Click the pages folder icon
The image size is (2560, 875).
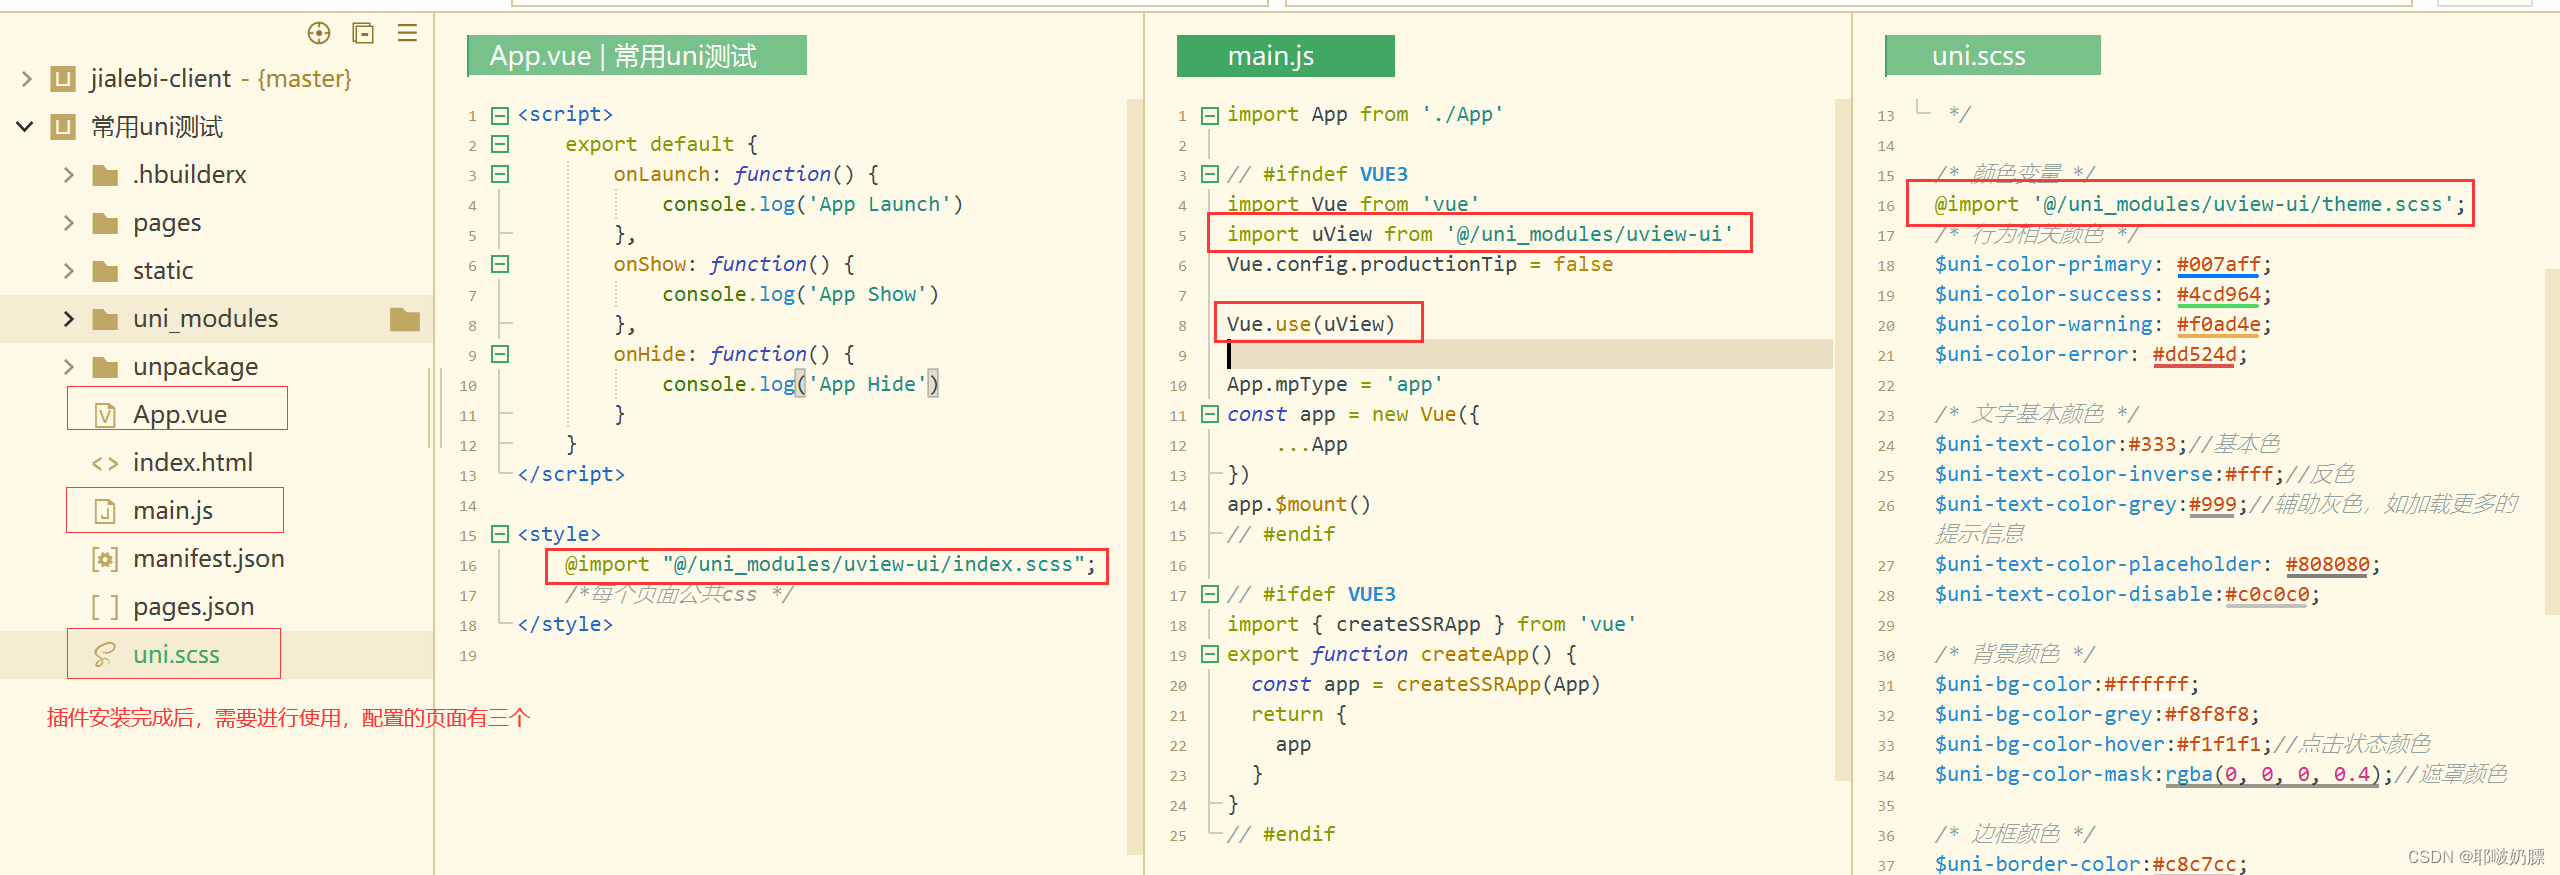pyautogui.click(x=105, y=223)
